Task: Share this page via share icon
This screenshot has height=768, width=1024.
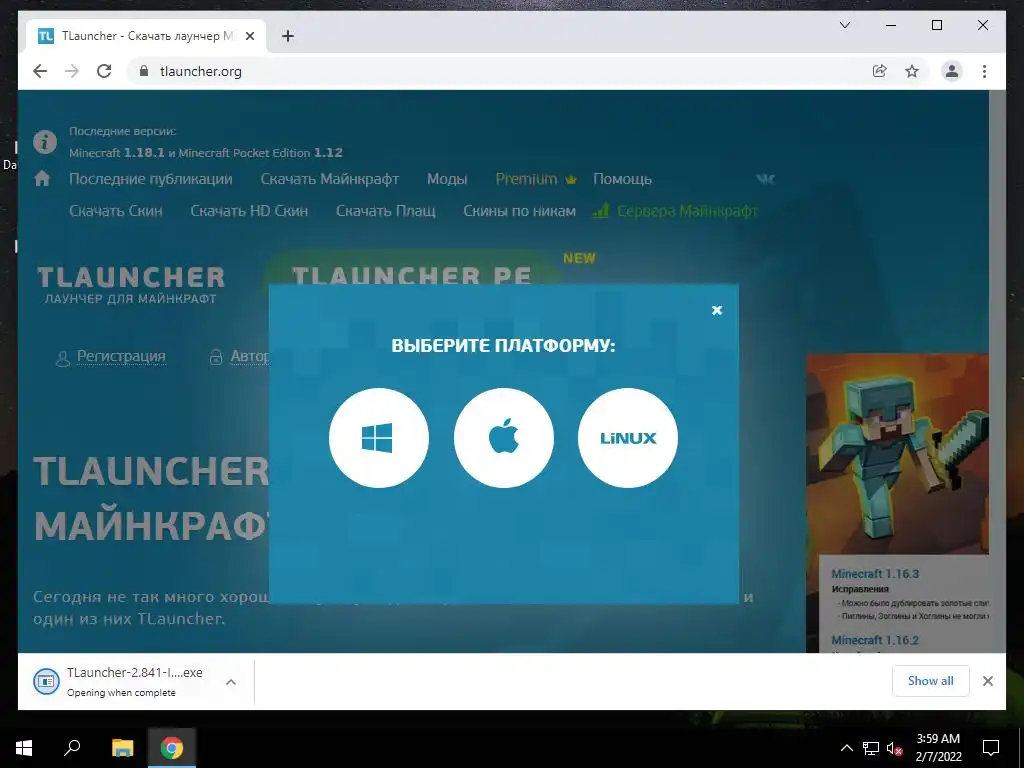Action: pyautogui.click(x=880, y=71)
